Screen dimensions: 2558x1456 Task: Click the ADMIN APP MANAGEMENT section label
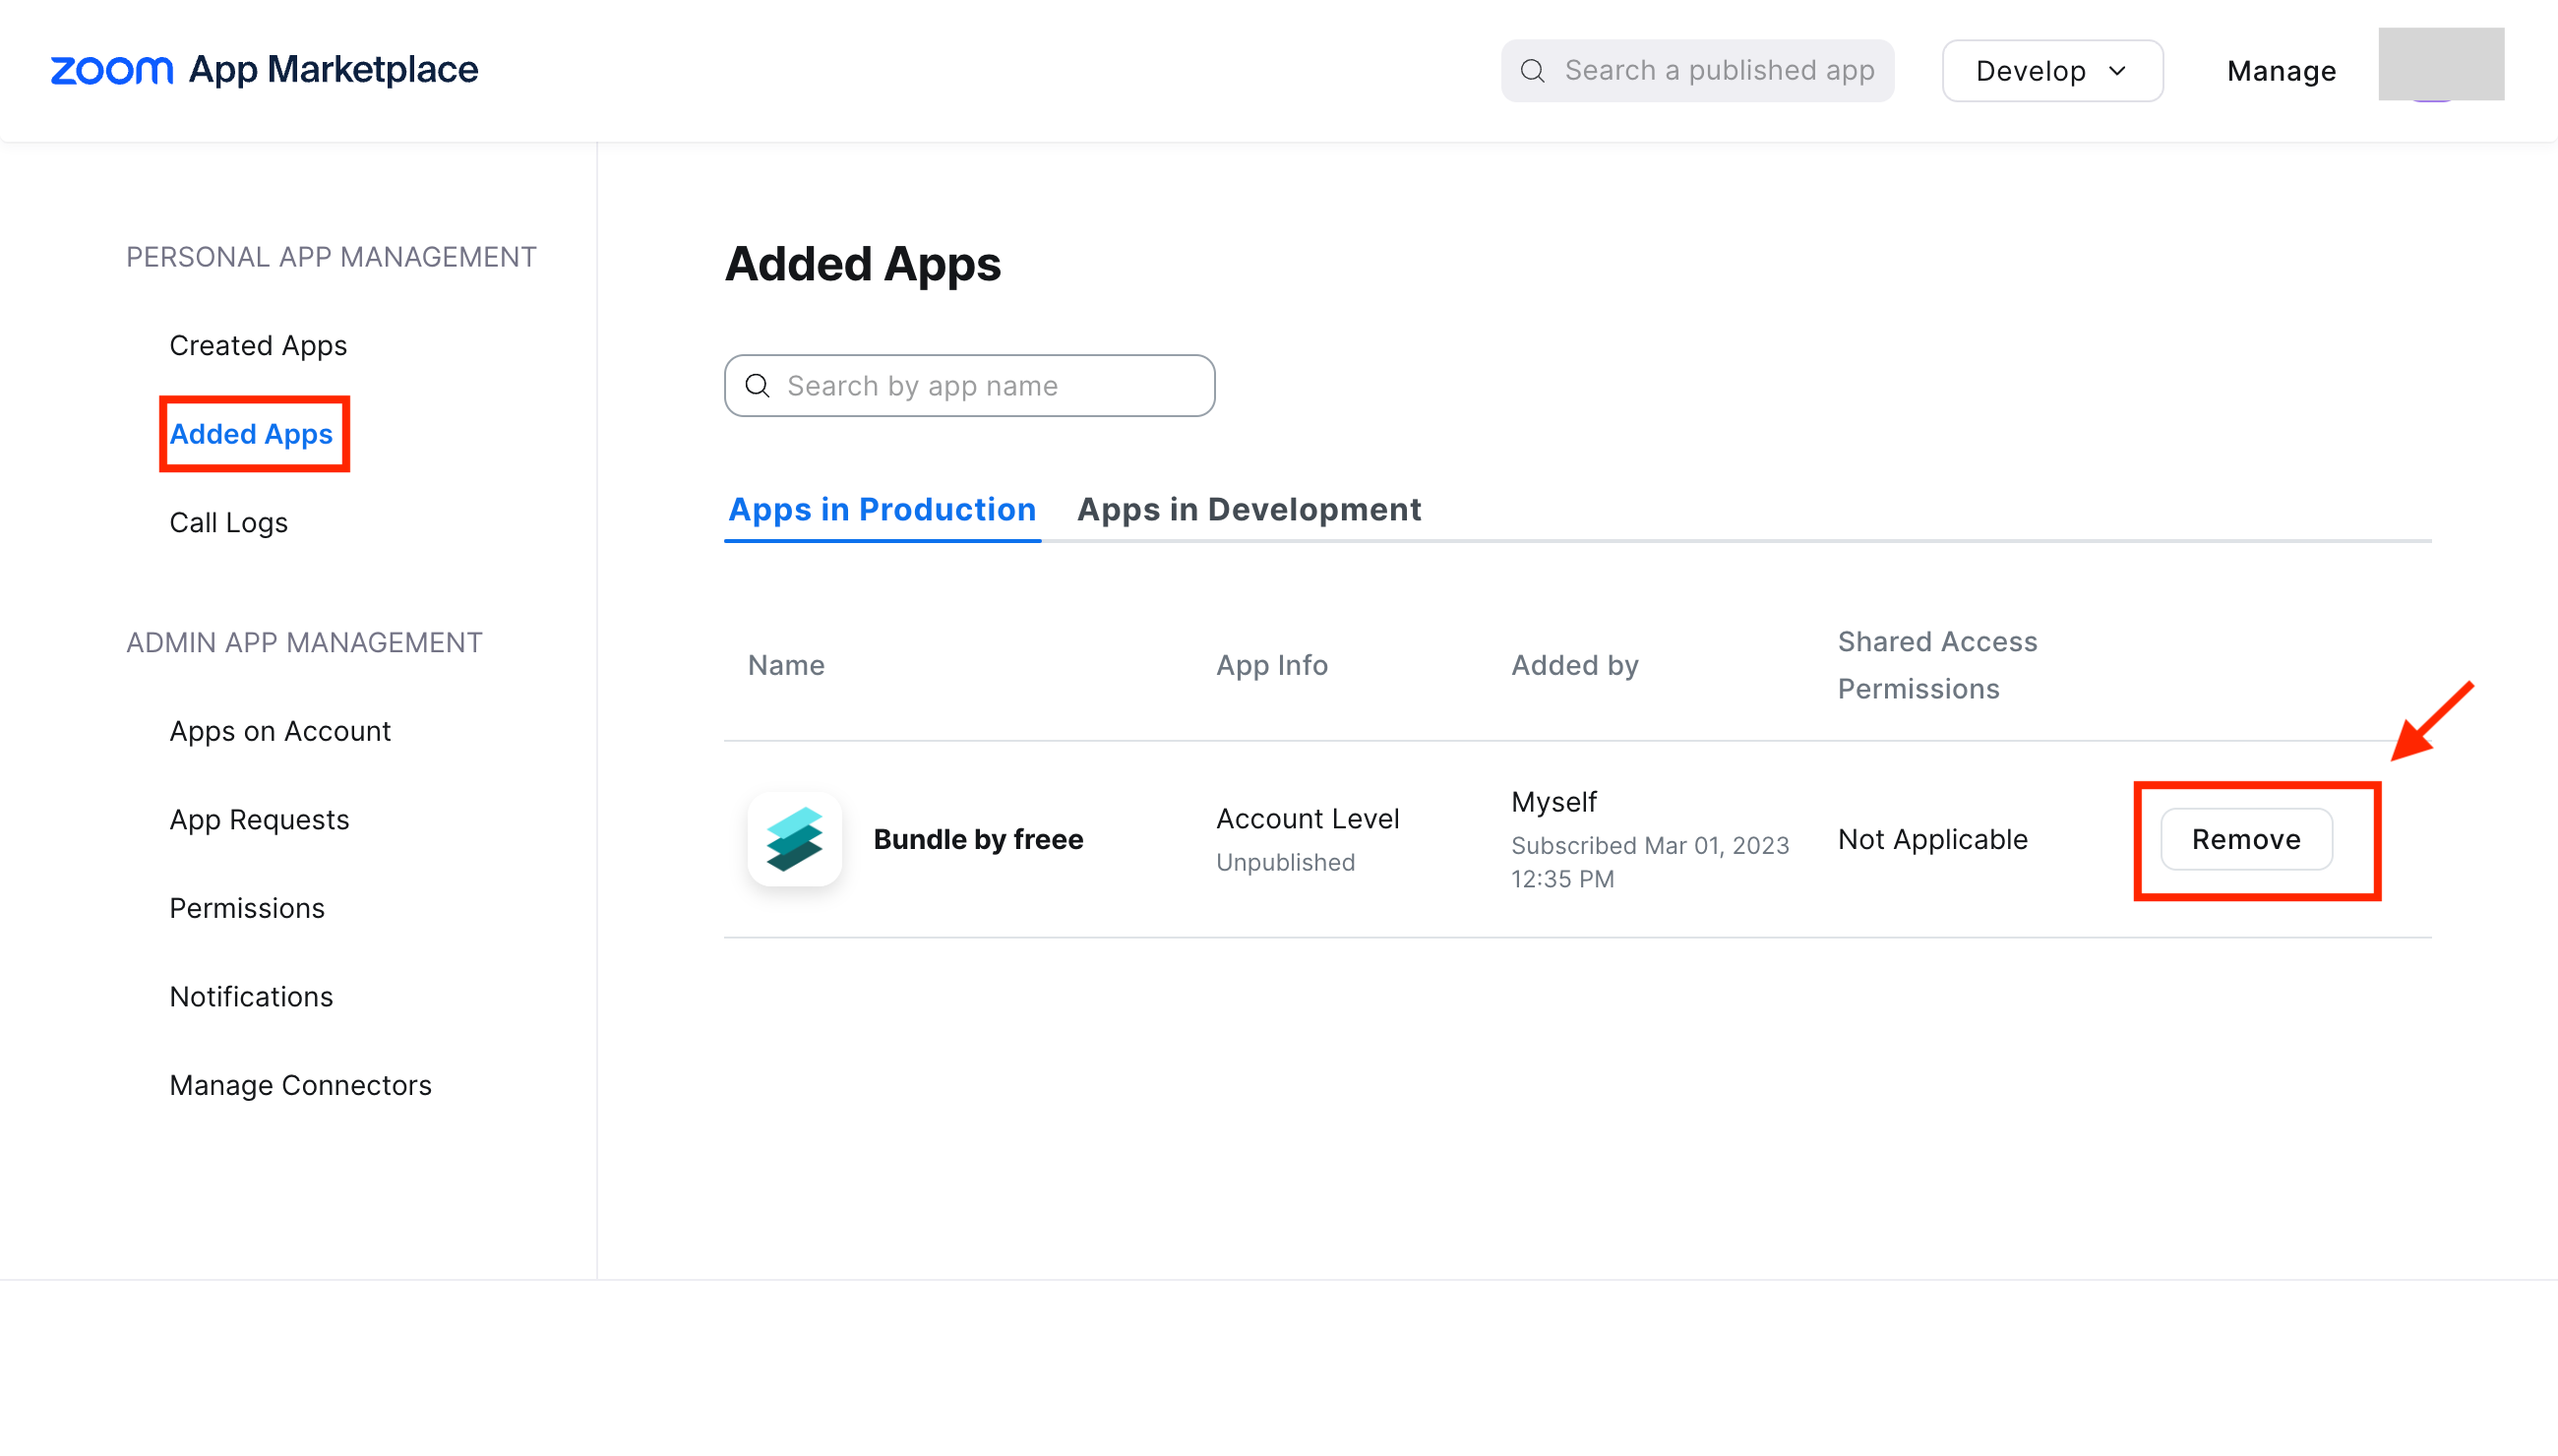pos(304,643)
